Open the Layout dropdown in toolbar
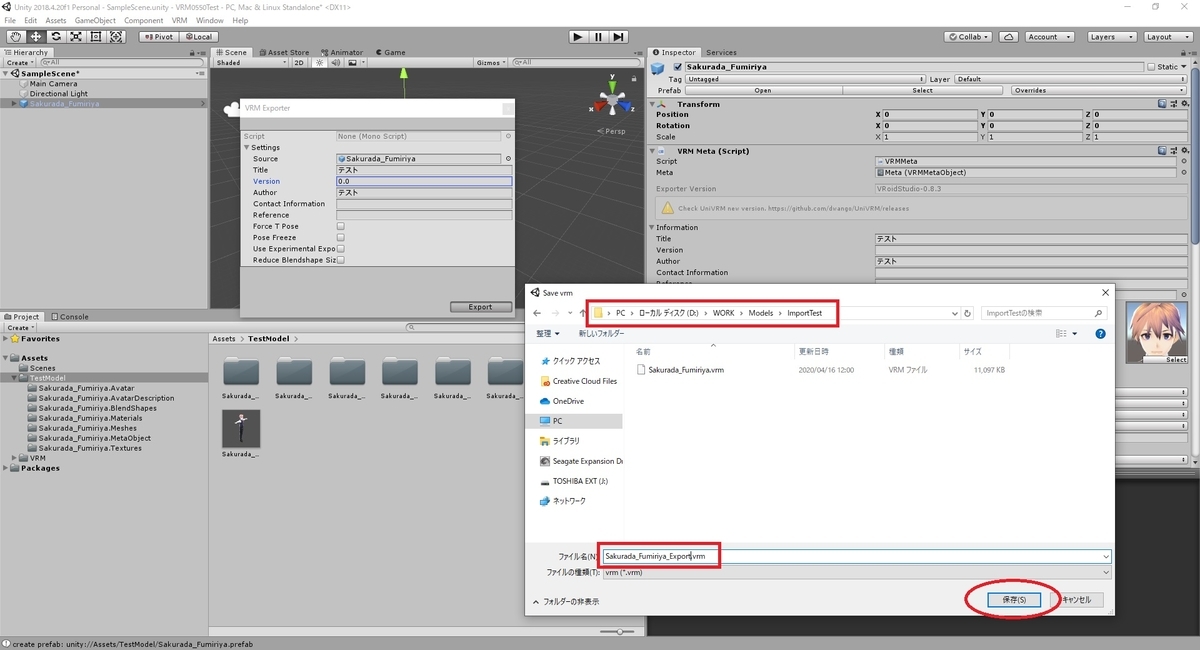The width and height of the screenshot is (1200, 650). click(x=1166, y=37)
